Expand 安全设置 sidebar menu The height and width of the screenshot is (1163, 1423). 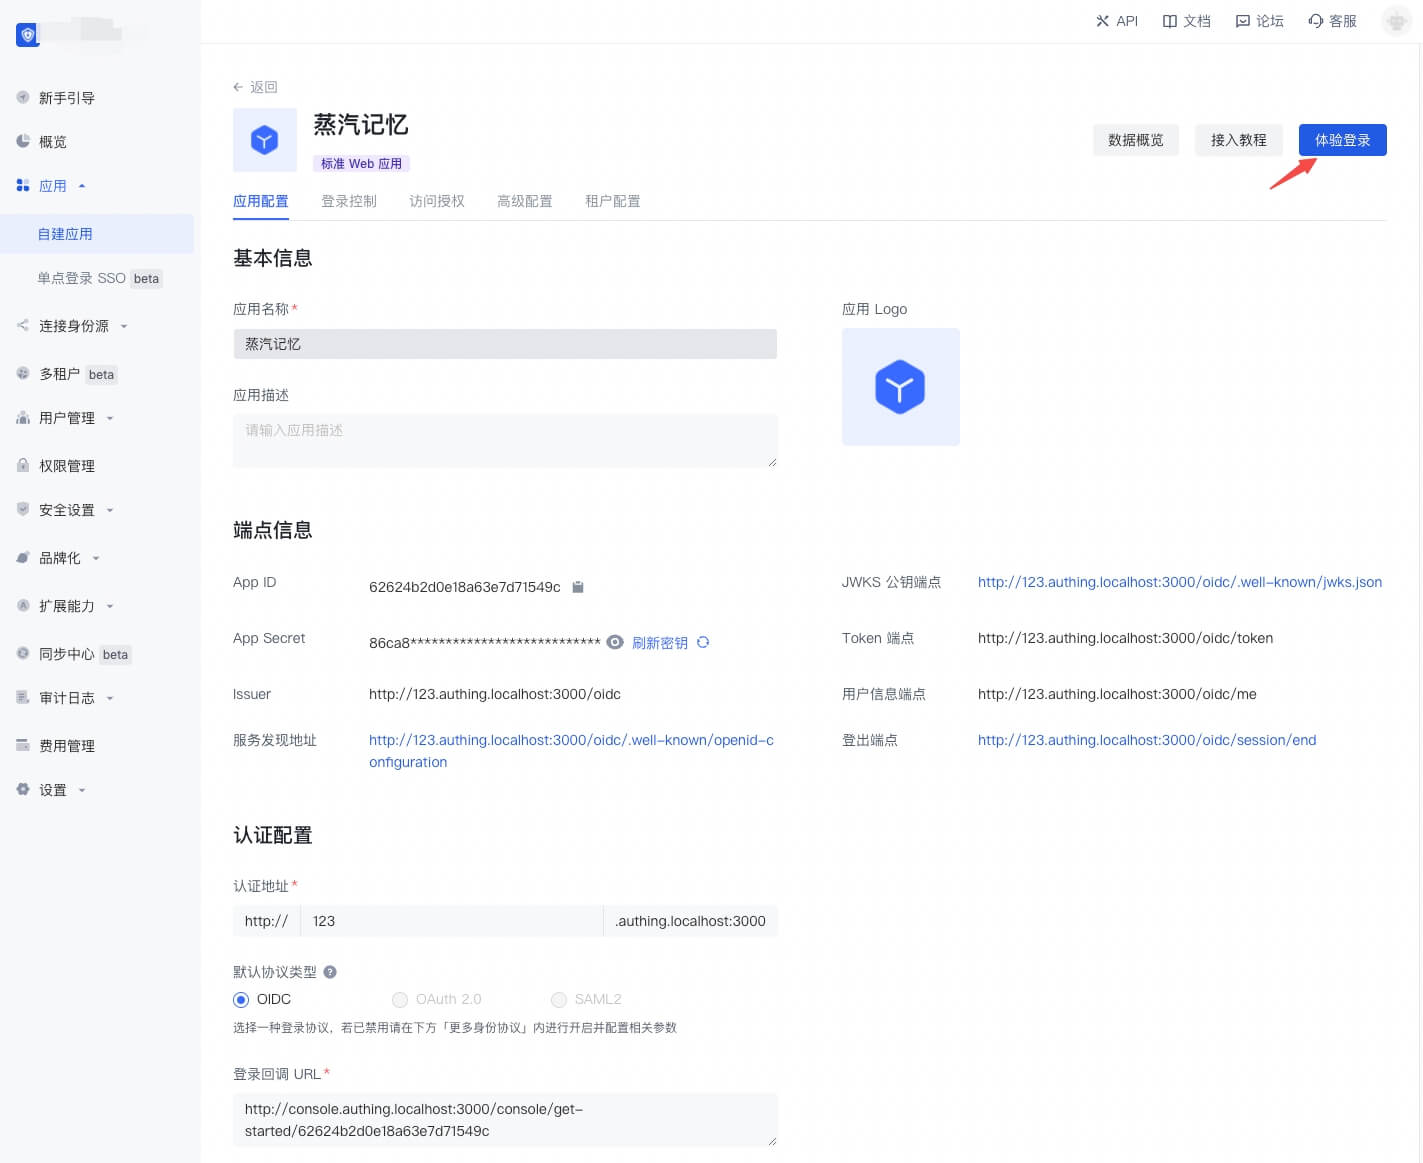[x=67, y=510]
